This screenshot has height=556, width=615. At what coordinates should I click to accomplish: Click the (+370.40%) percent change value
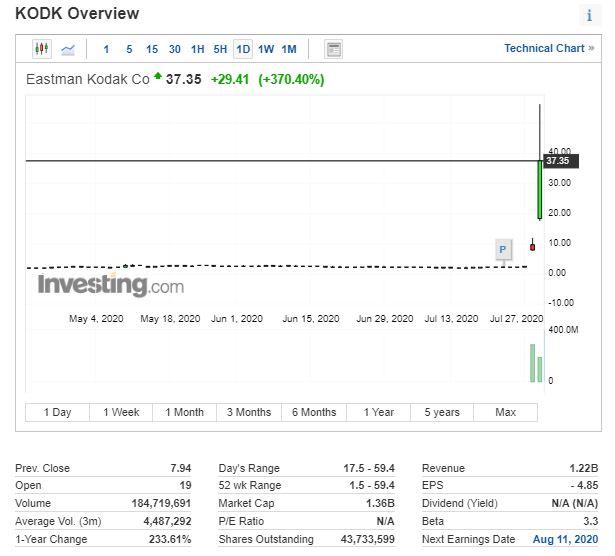click(x=291, y=80)
